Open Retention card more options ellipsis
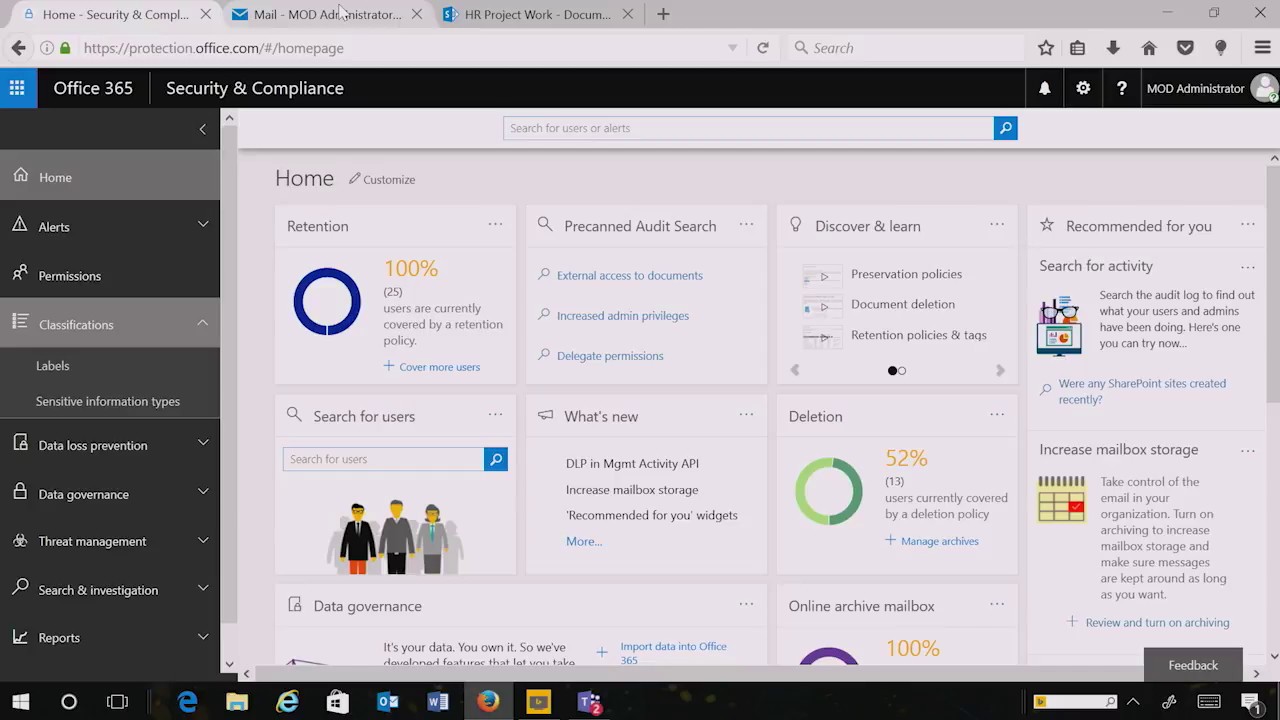The height and width of the screenshot is (720, 1280). click(495, 224)
